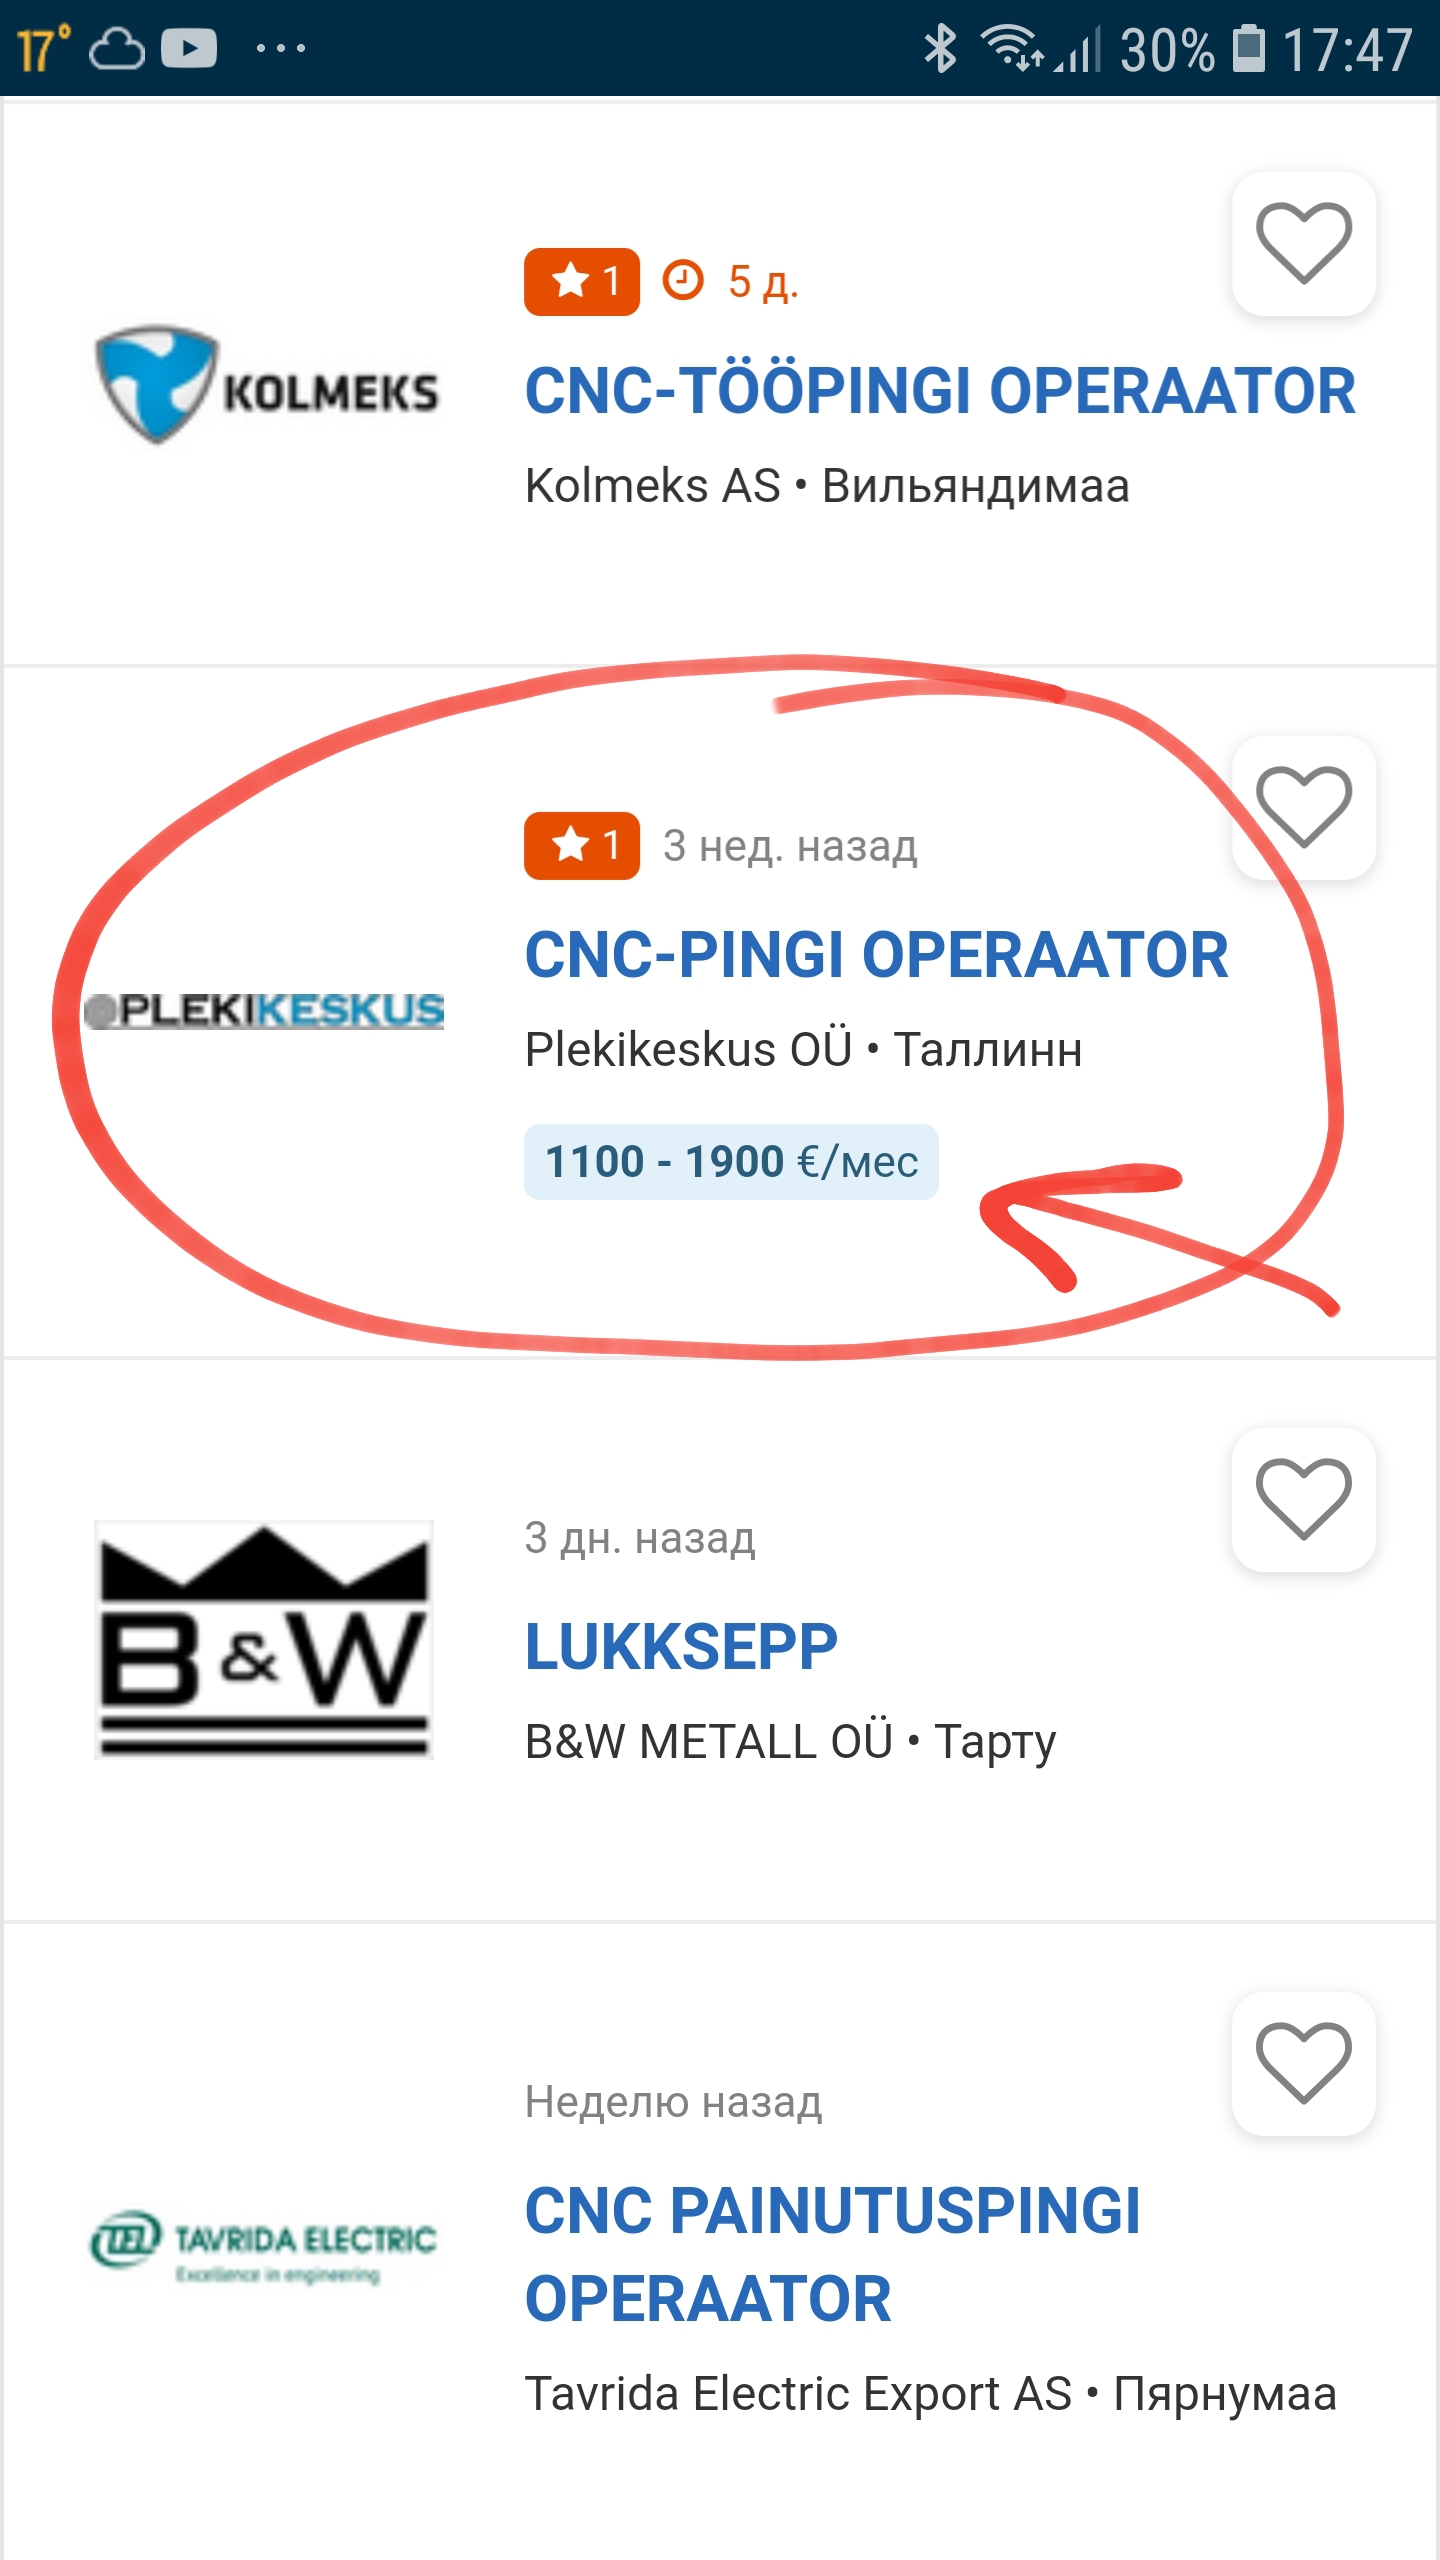The image size is (1440, 2560).
Task: Tap the cloud weather icon in status bar
Action: tap(117, 48)
